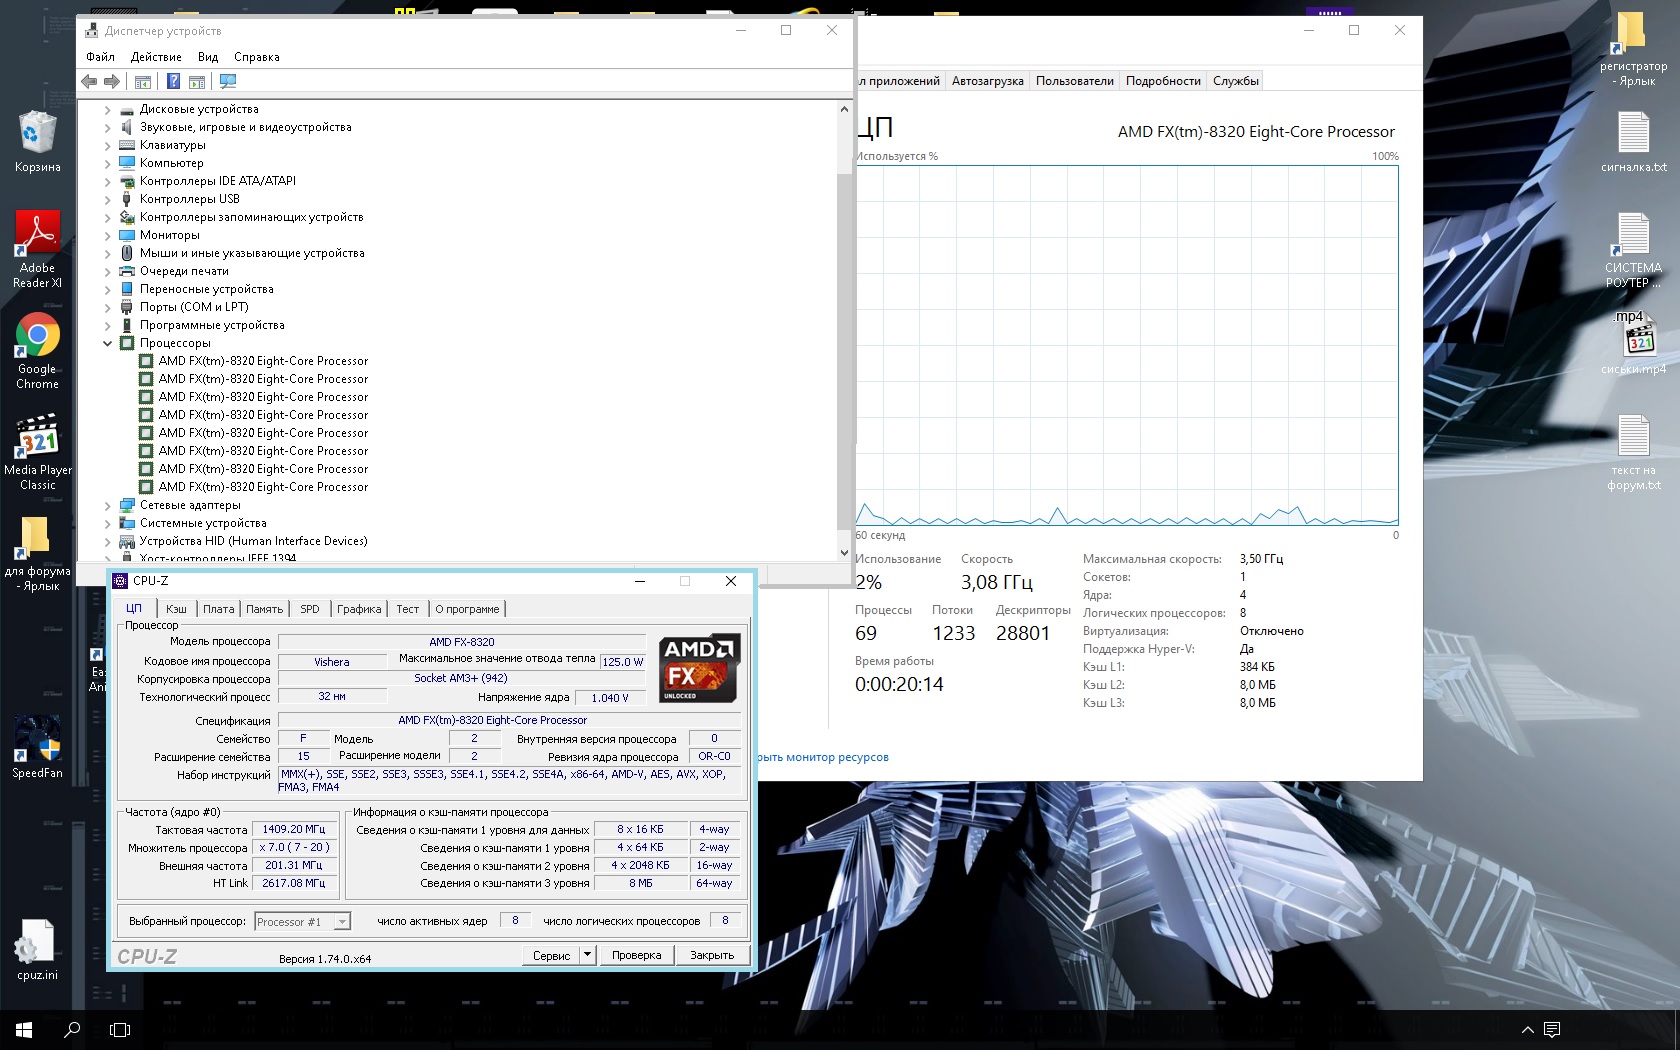Show hidden tray icons chevron

tap(1527, 1029)
